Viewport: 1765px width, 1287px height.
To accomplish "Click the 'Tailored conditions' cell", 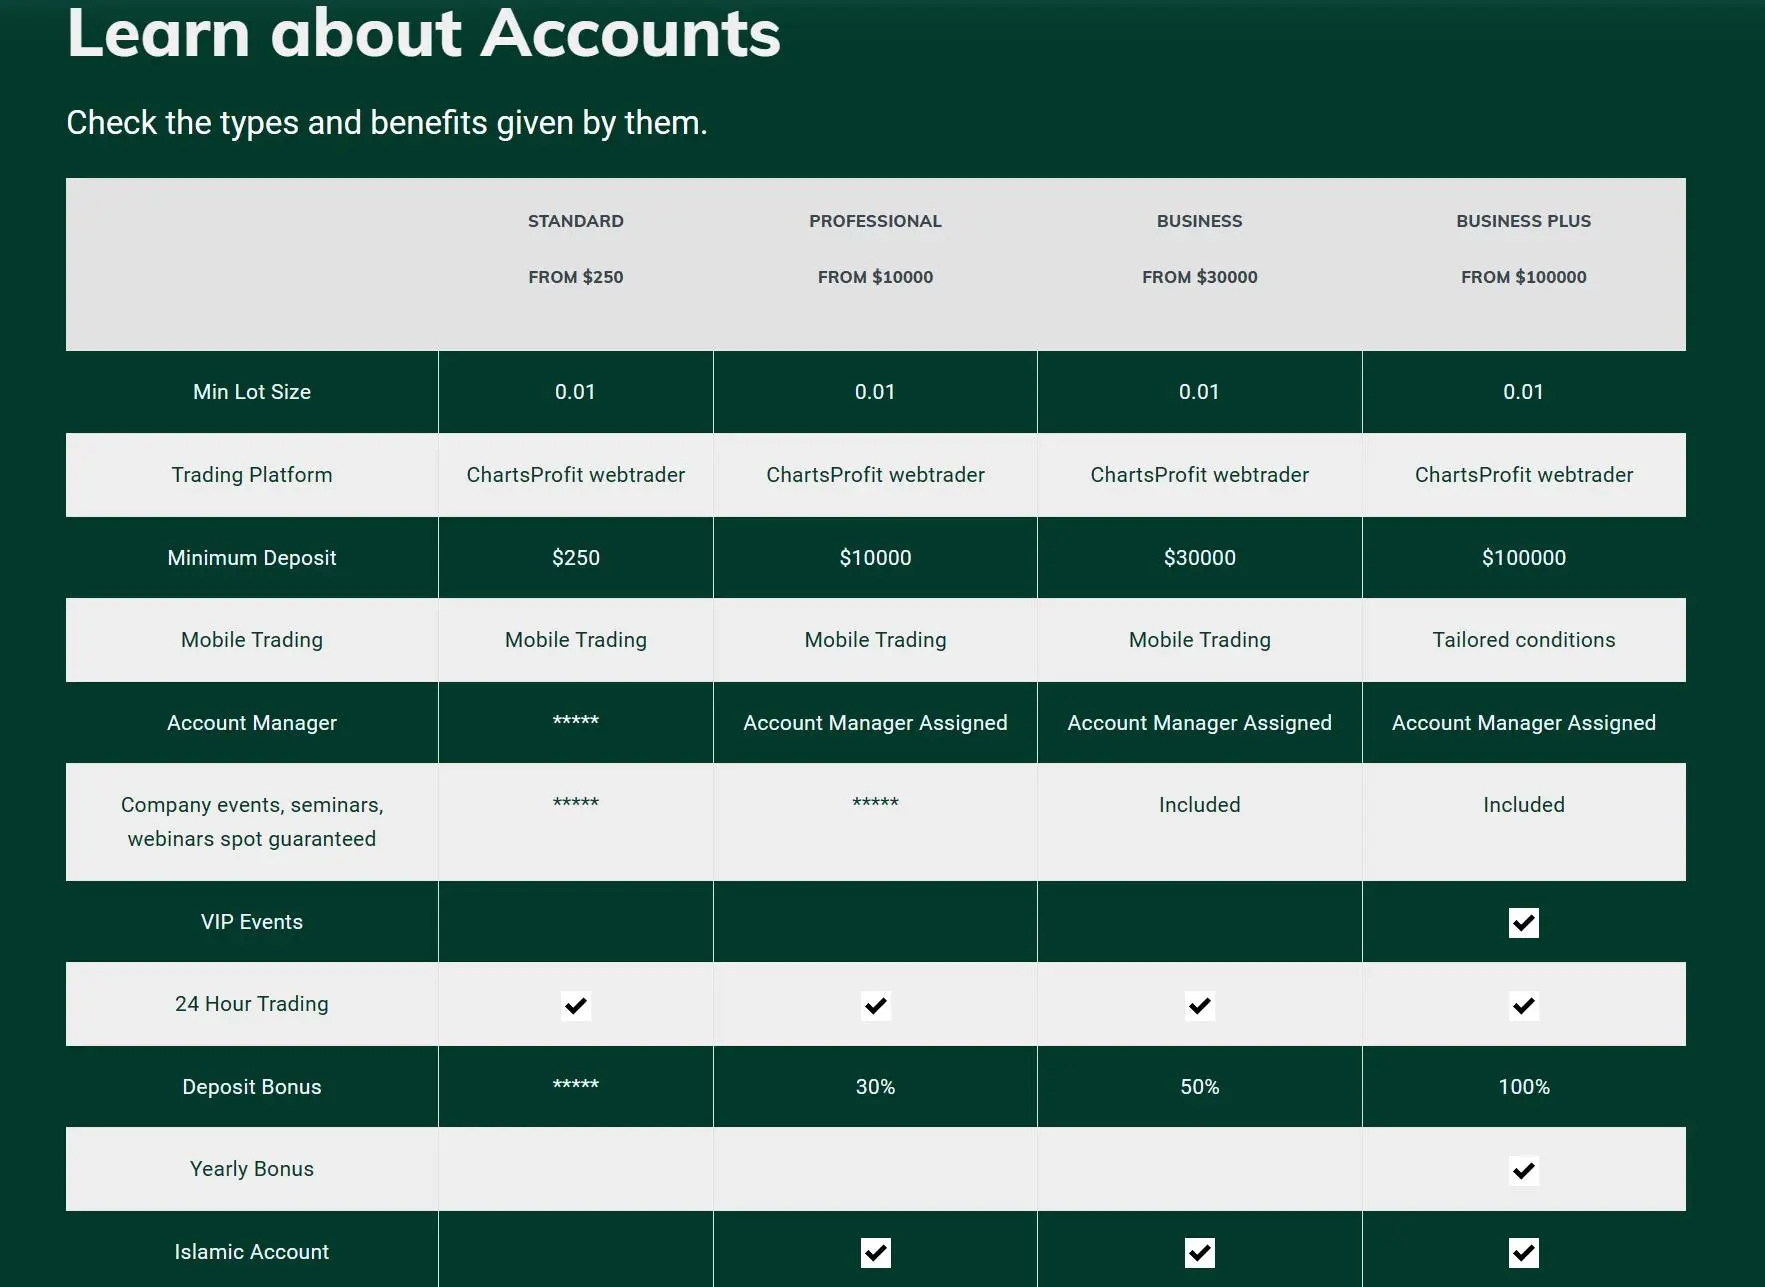I will pos(1523,640).
